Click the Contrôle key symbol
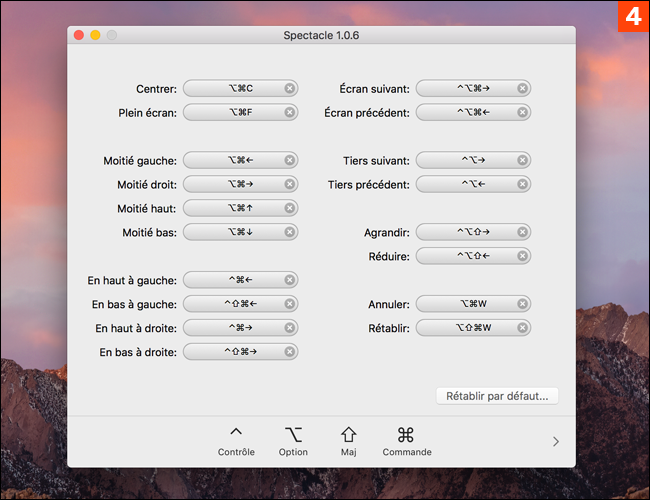This screenshot has width=650, height=500. pyautogui.click(x=236, y=432)
